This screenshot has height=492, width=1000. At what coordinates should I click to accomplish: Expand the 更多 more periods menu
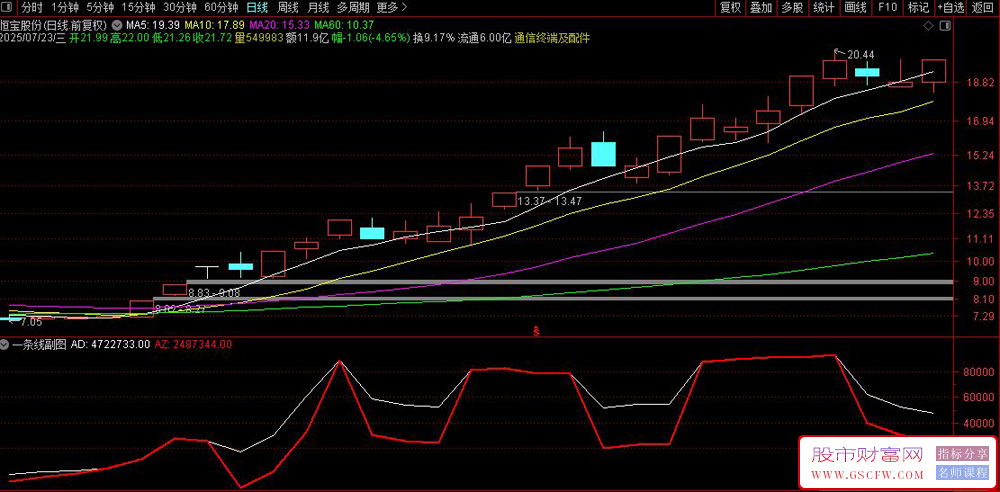point(392,8)
